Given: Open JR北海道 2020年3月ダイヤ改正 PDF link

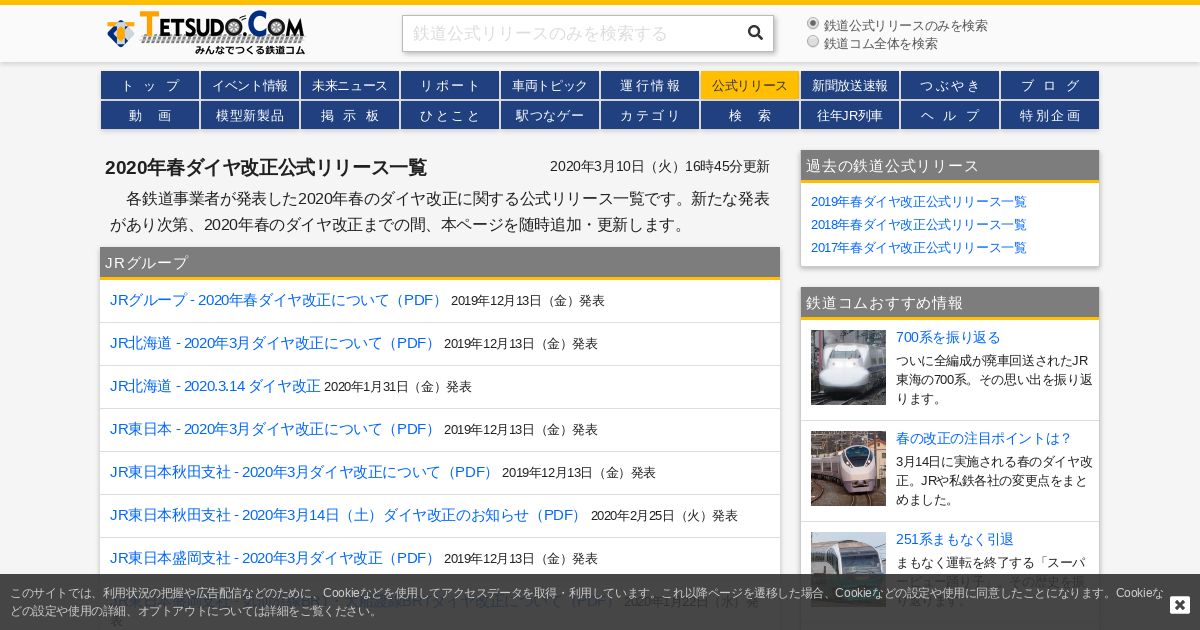Looking at the screenshot, I should coord(274,343).
